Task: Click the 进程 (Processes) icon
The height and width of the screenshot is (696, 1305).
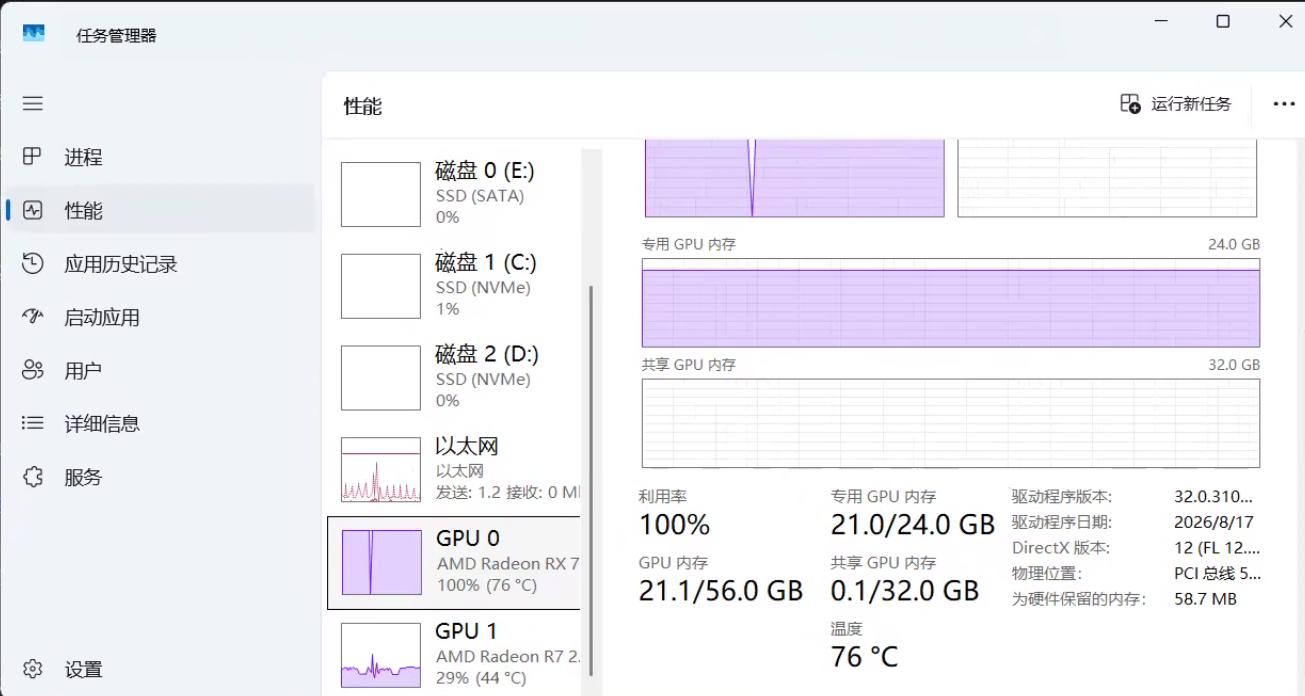Action: (x=33, y=157)
